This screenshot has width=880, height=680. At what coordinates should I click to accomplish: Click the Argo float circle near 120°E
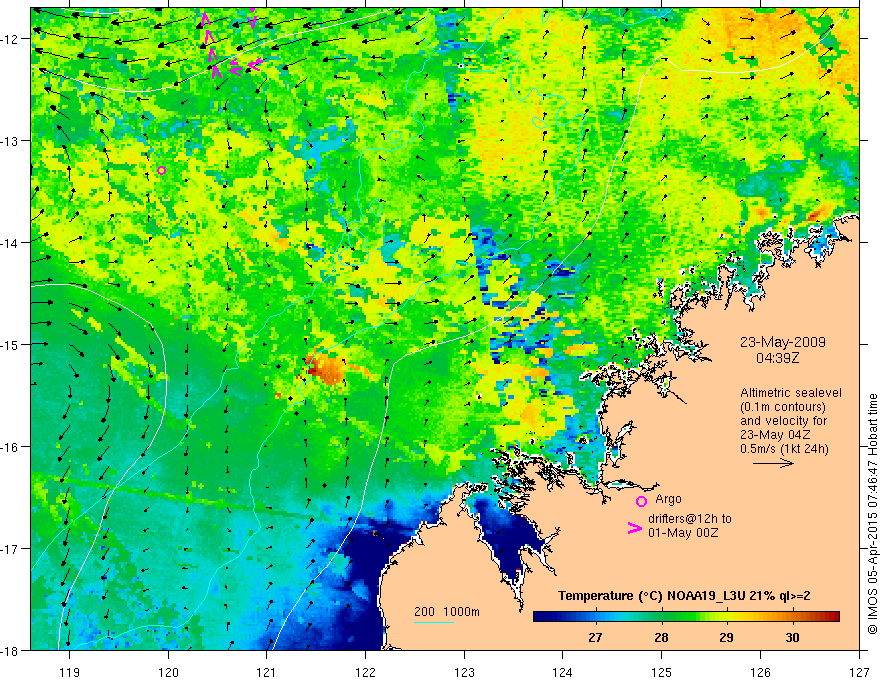(162, 170)
